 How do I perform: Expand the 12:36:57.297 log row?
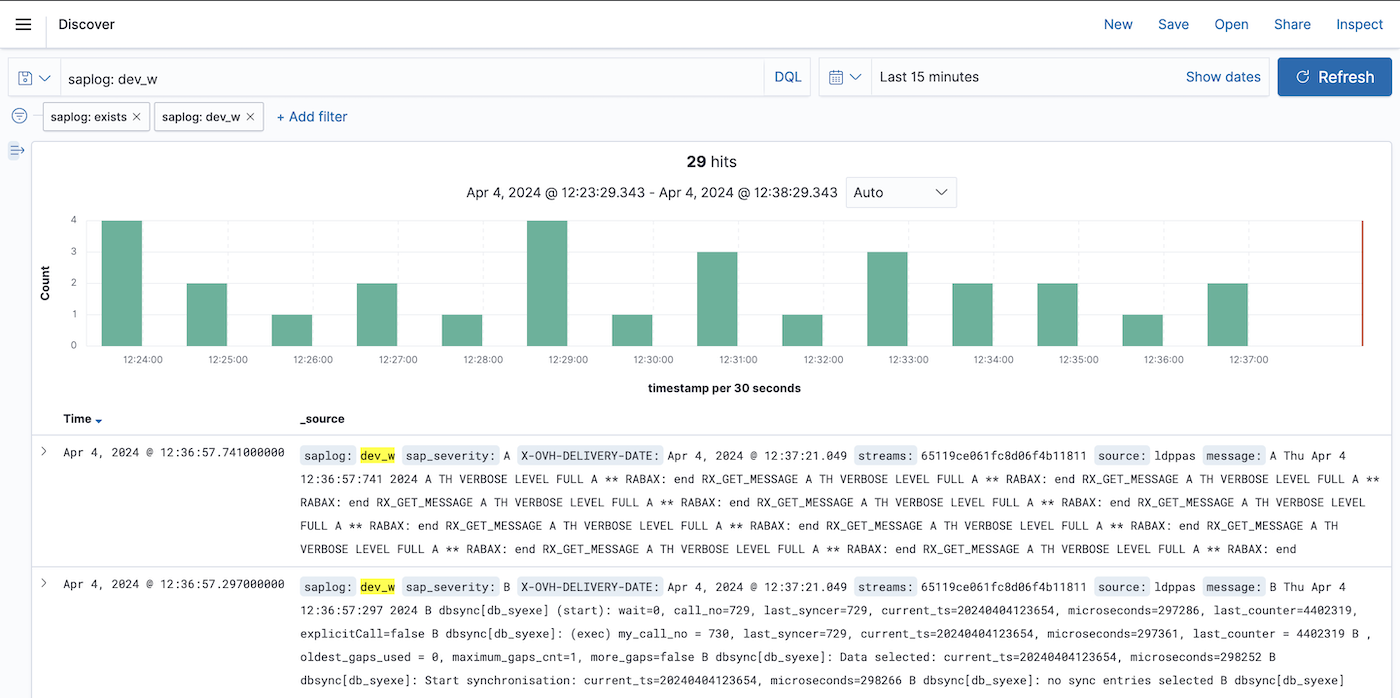click(x=44, y=583)
